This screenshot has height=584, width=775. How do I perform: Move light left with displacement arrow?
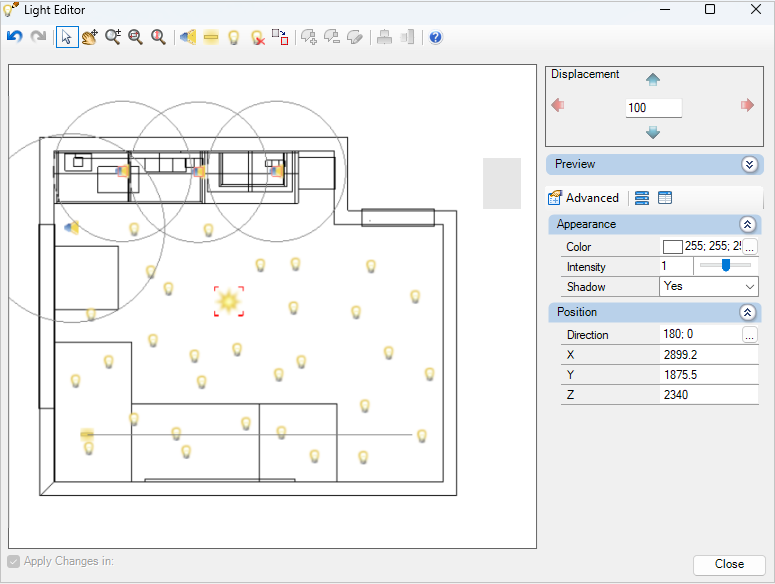point(558,105)
